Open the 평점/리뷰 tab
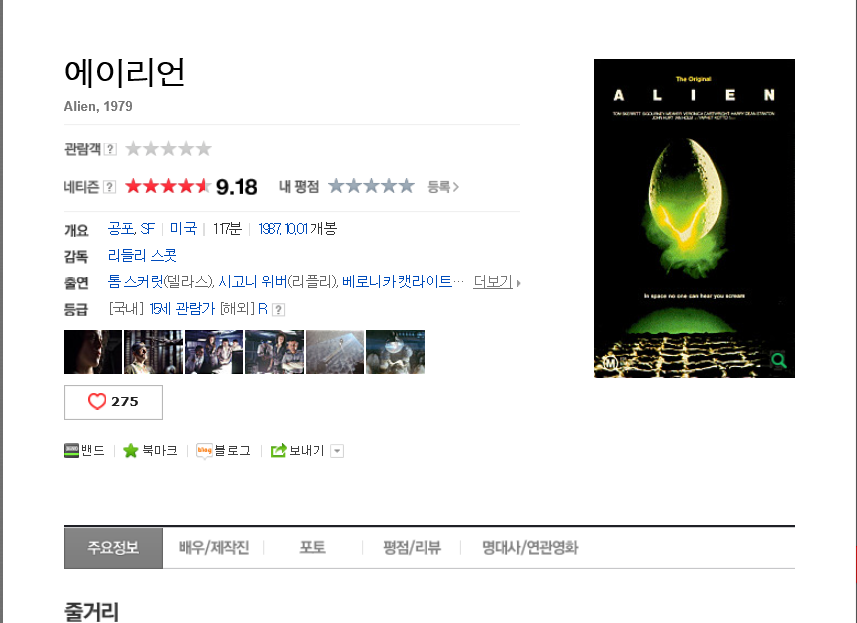This screenshot has height=623, width=857. [x=412, y=548]
